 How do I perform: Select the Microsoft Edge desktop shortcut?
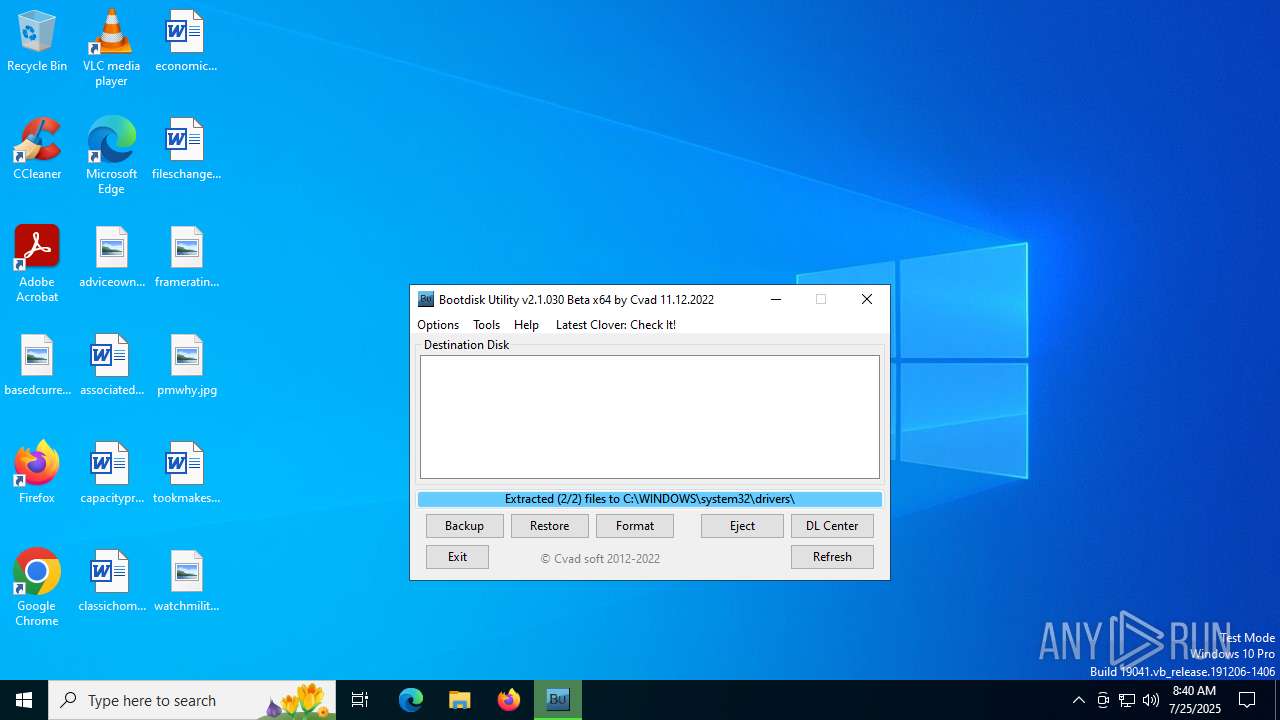[111, 156]
